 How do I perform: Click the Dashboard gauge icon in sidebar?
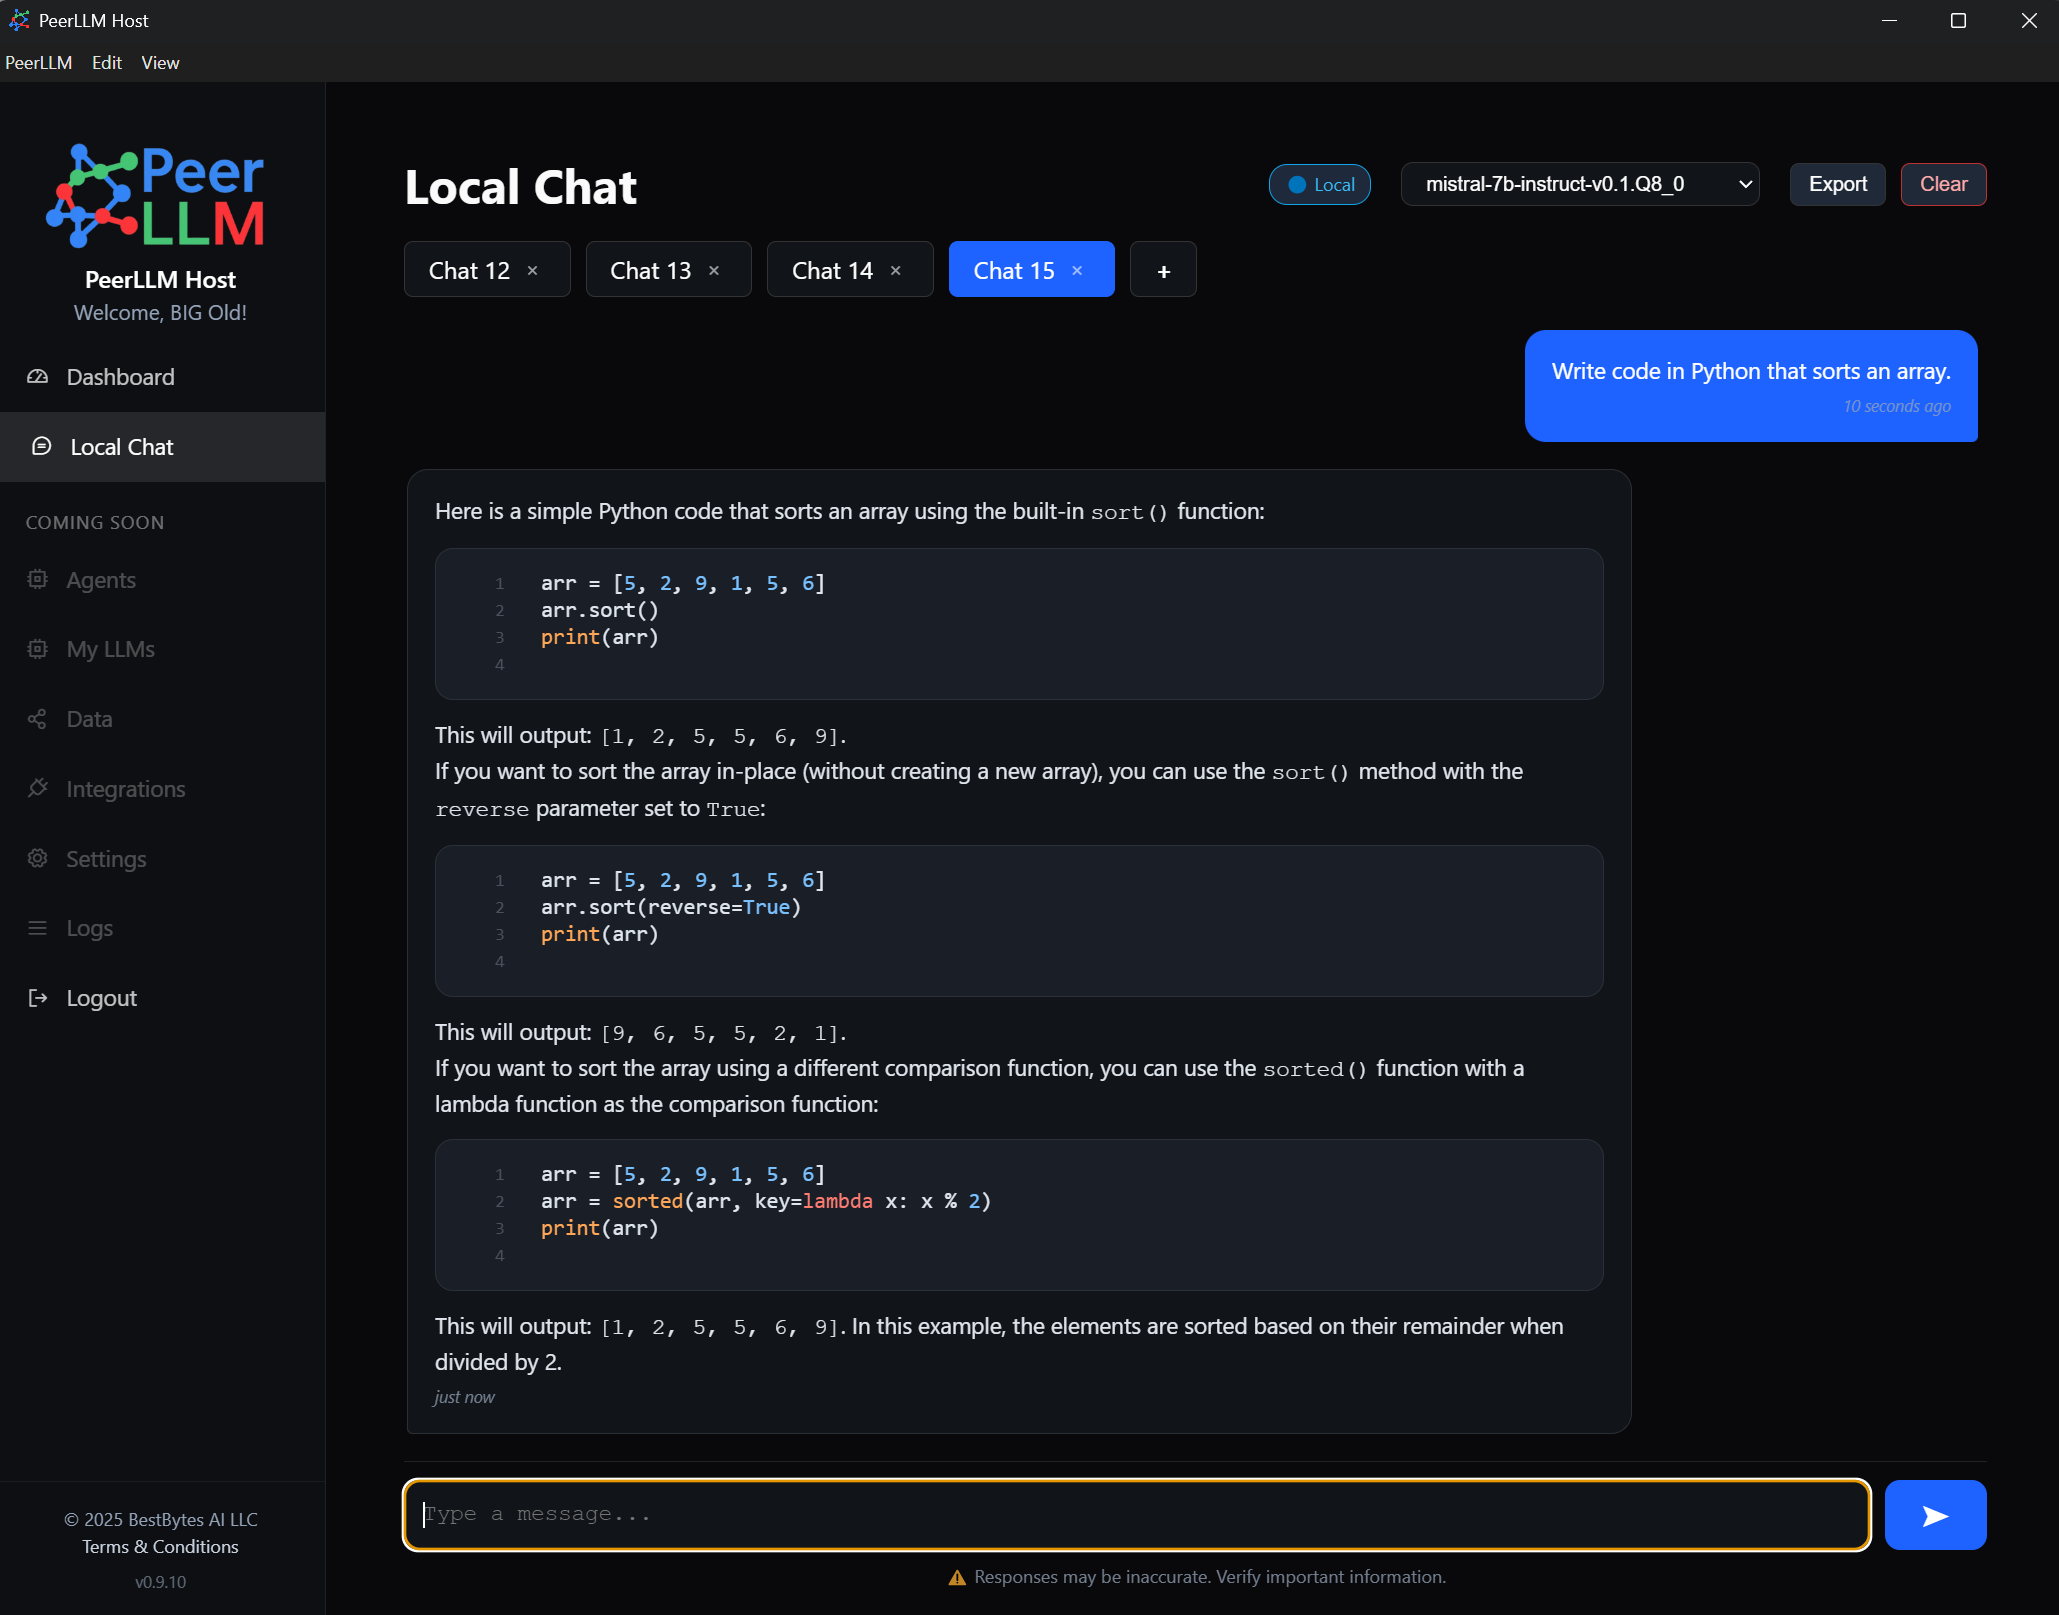coord(38,377)
